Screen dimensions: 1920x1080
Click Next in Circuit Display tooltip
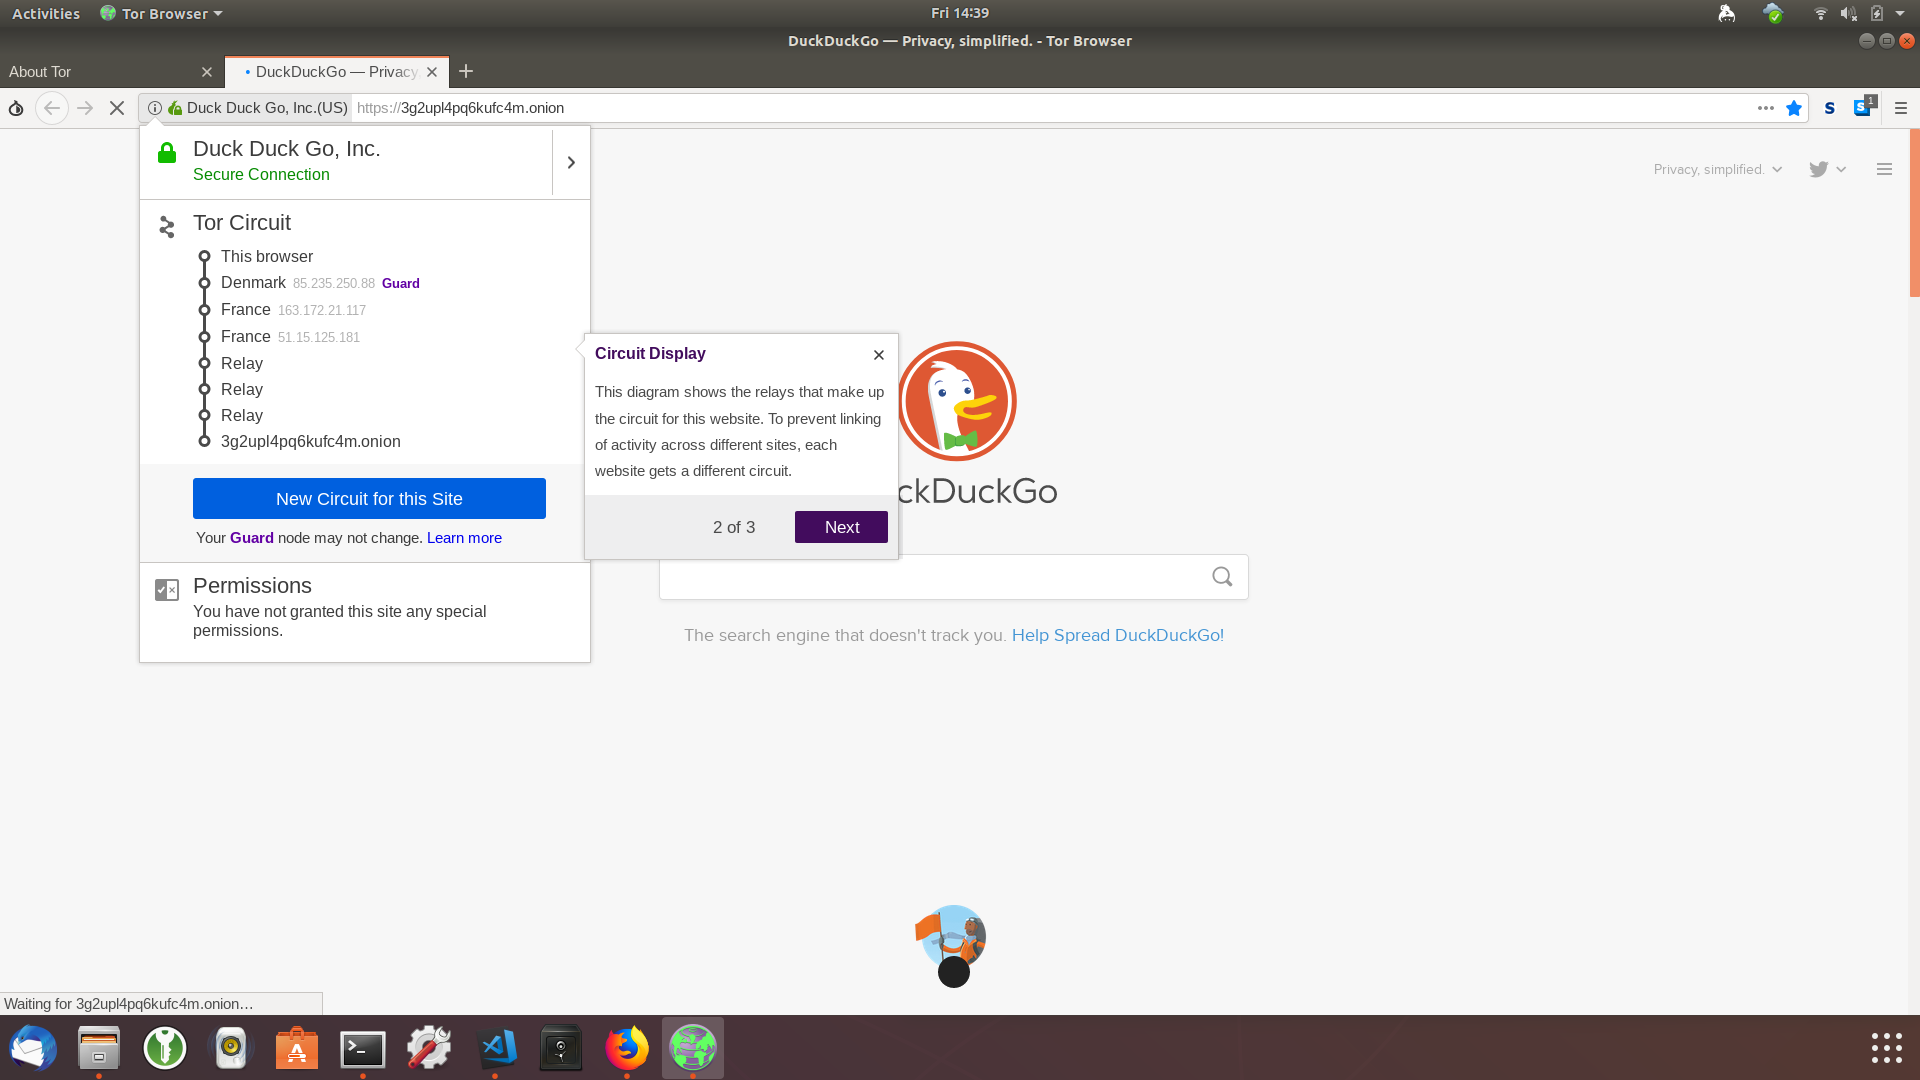tap(841, 527)
